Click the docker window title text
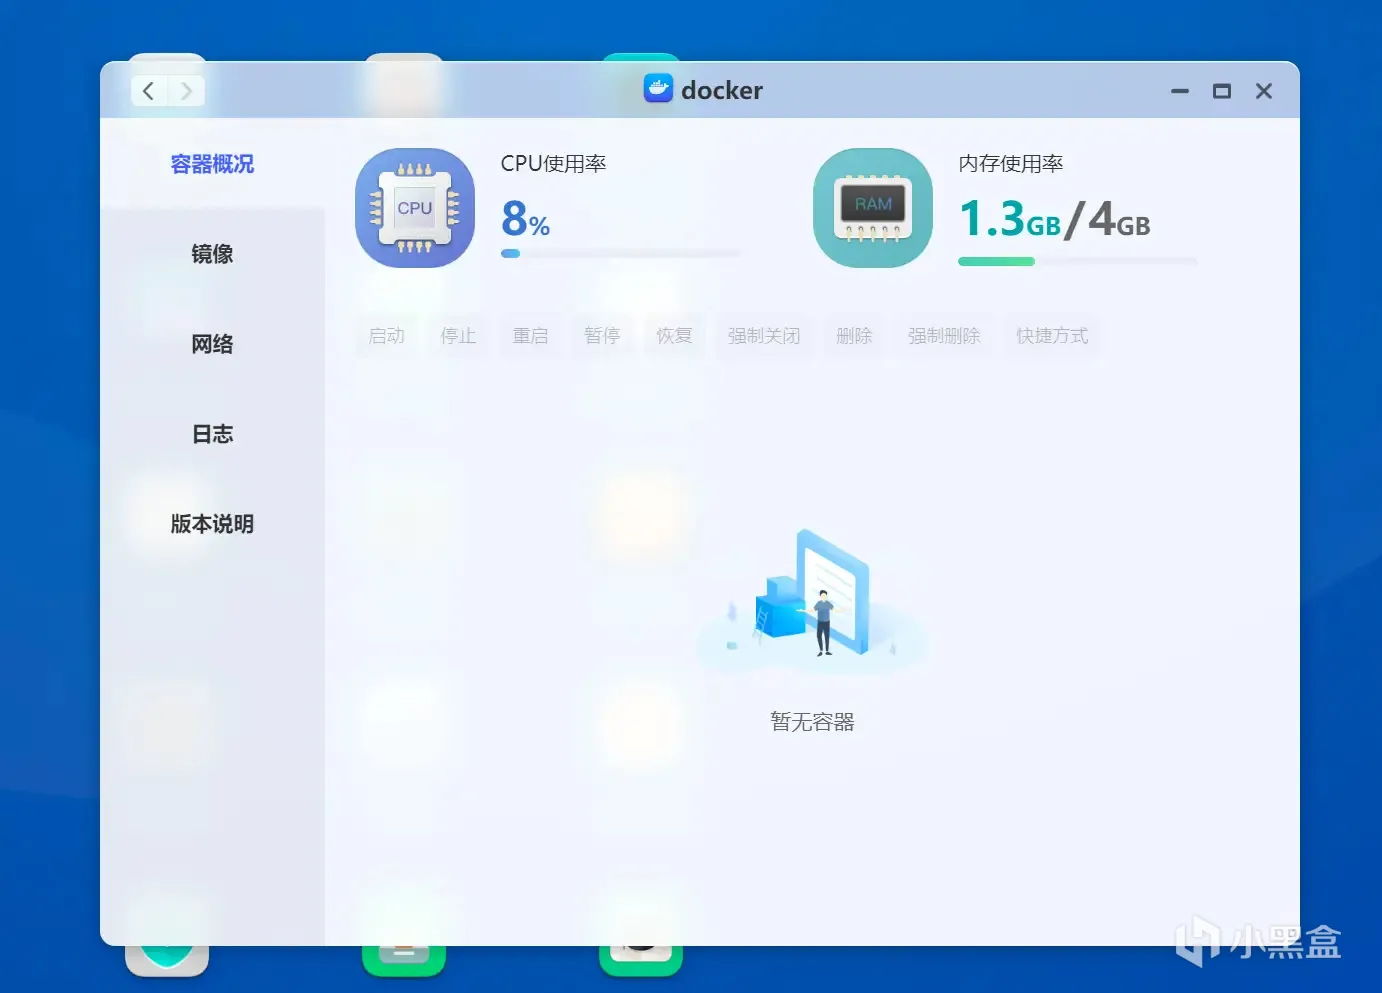The height and width of the screenshot is (993, 1382). coord(722,90)
